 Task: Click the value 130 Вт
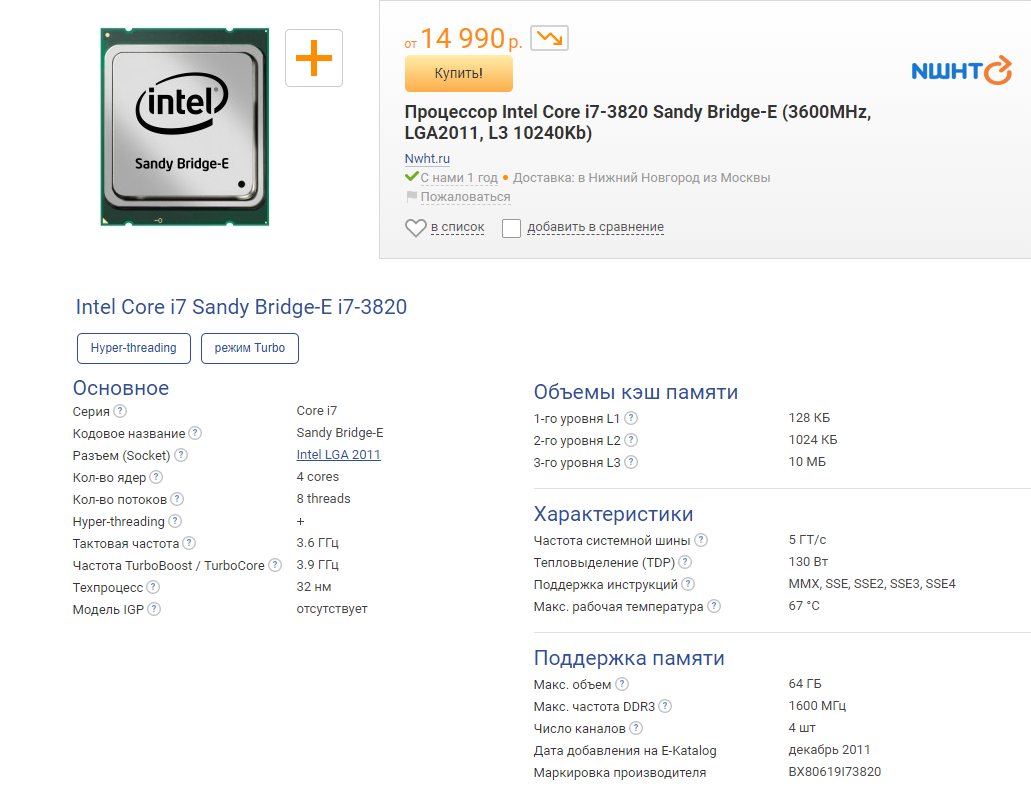click(808, 561)
